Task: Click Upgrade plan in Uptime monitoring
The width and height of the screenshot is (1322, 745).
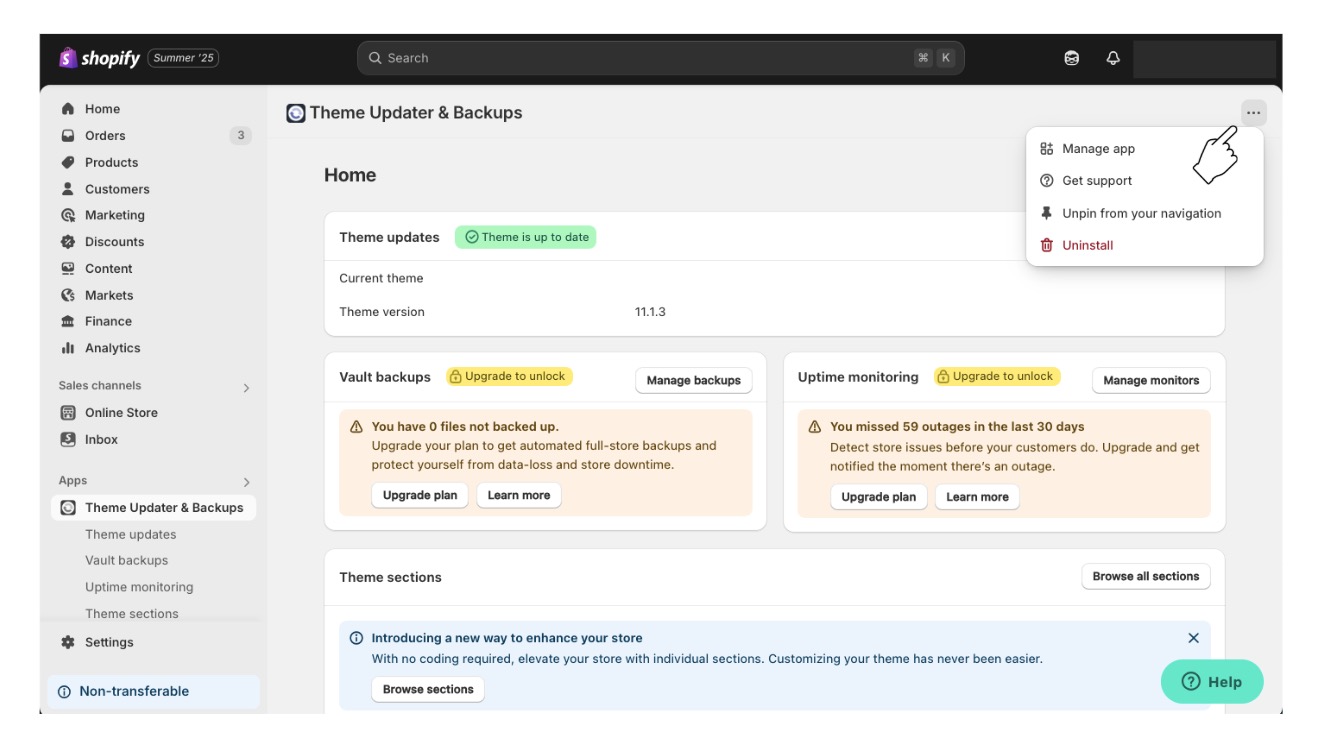Action: [x=879, y=497]
